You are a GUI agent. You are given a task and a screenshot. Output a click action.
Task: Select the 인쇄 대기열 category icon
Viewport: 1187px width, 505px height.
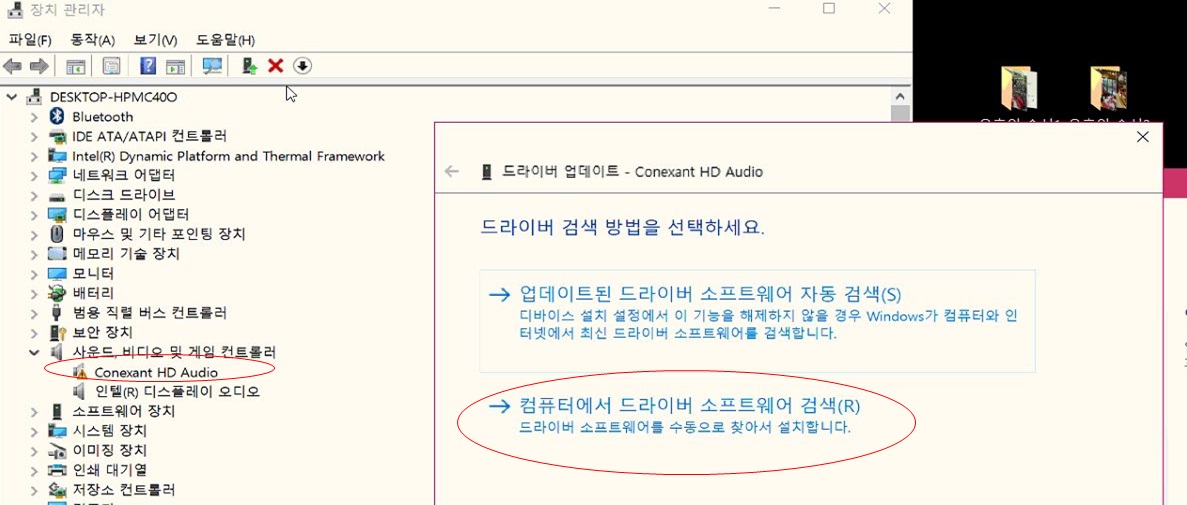tap(58, 470)
